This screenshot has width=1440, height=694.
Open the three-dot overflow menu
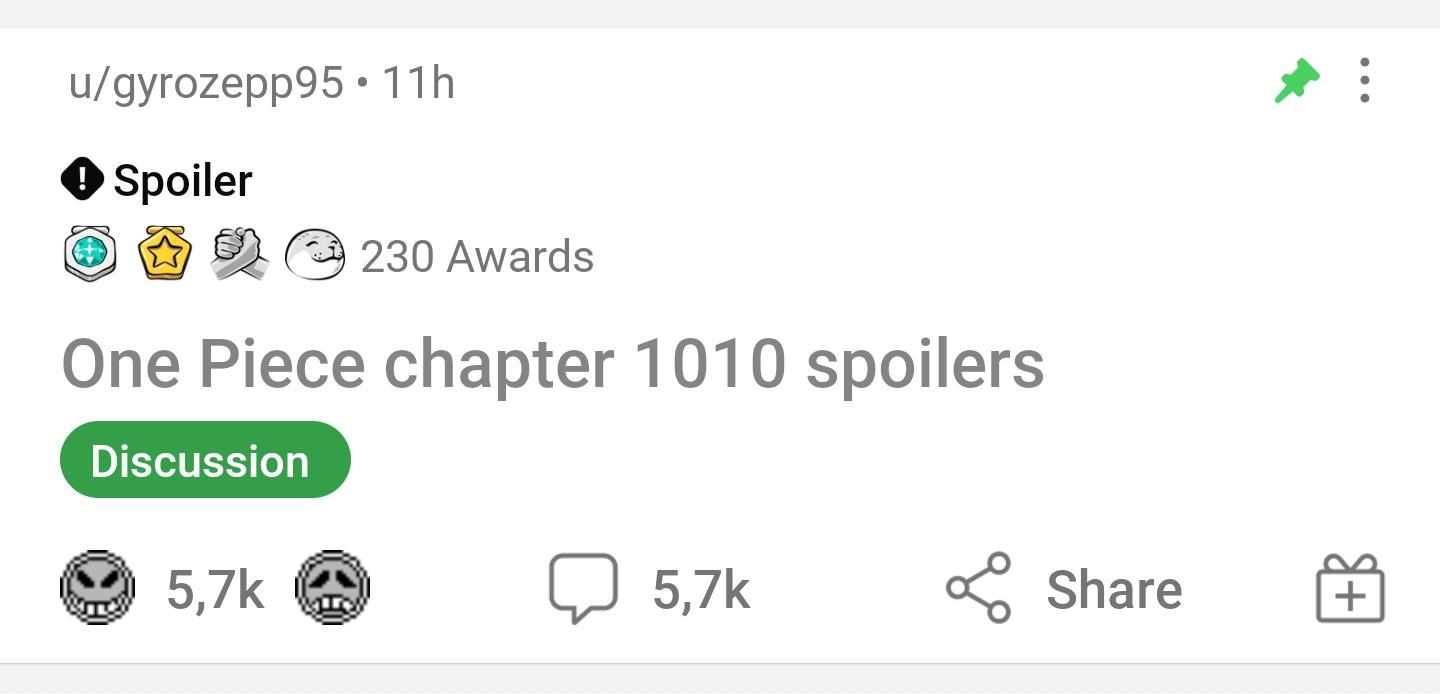(x=1365, y=82)
